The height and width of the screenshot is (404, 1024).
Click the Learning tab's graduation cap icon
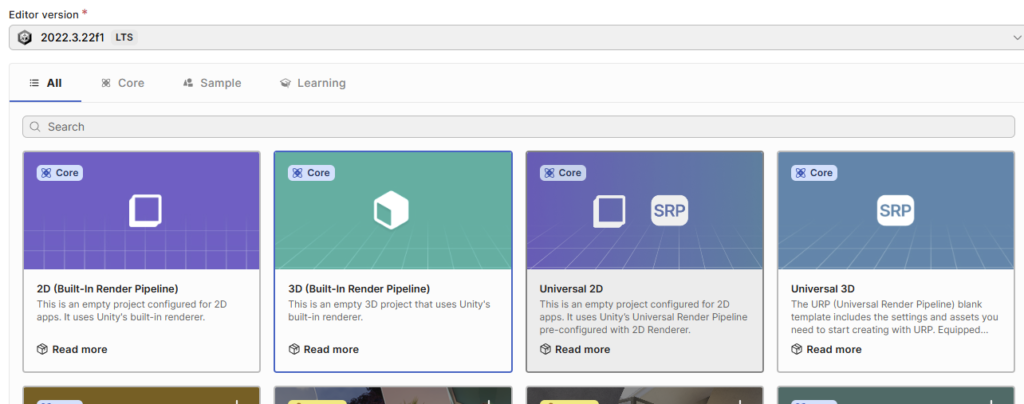click(285, 83)
